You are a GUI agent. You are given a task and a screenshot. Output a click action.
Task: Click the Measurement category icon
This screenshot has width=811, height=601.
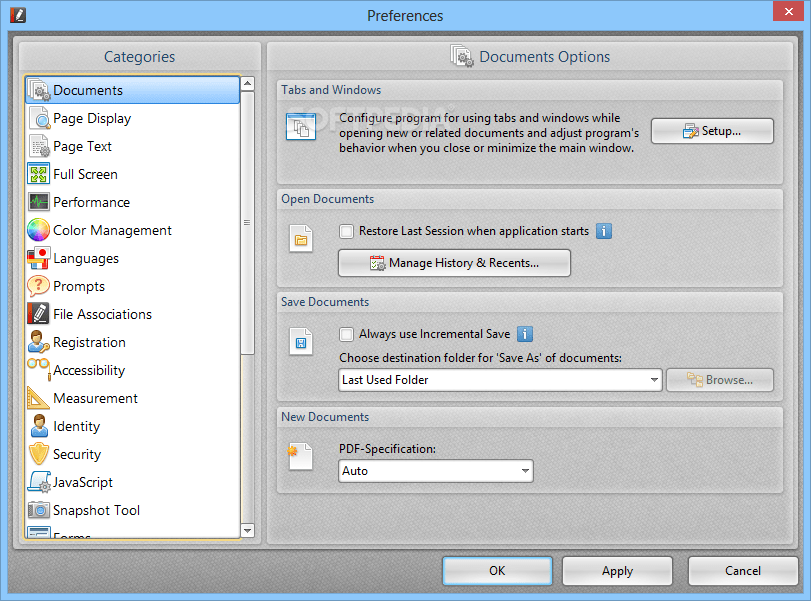(38, 398)
